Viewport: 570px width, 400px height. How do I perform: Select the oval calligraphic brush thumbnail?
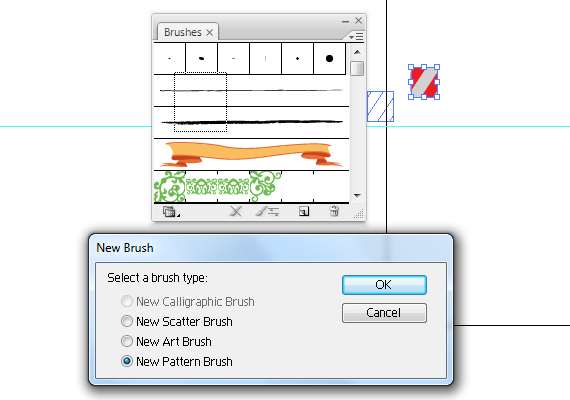(201, 59)
